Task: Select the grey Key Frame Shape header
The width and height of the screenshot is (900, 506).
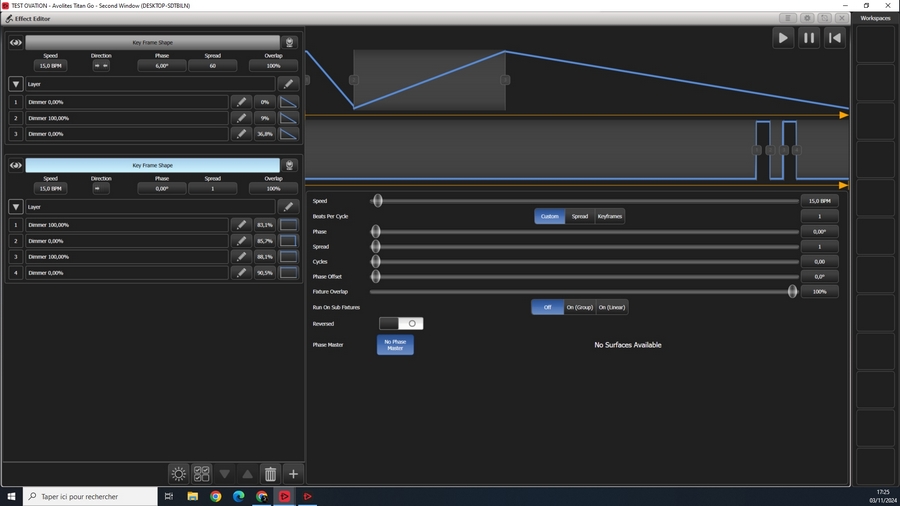Action: point(153,42)
